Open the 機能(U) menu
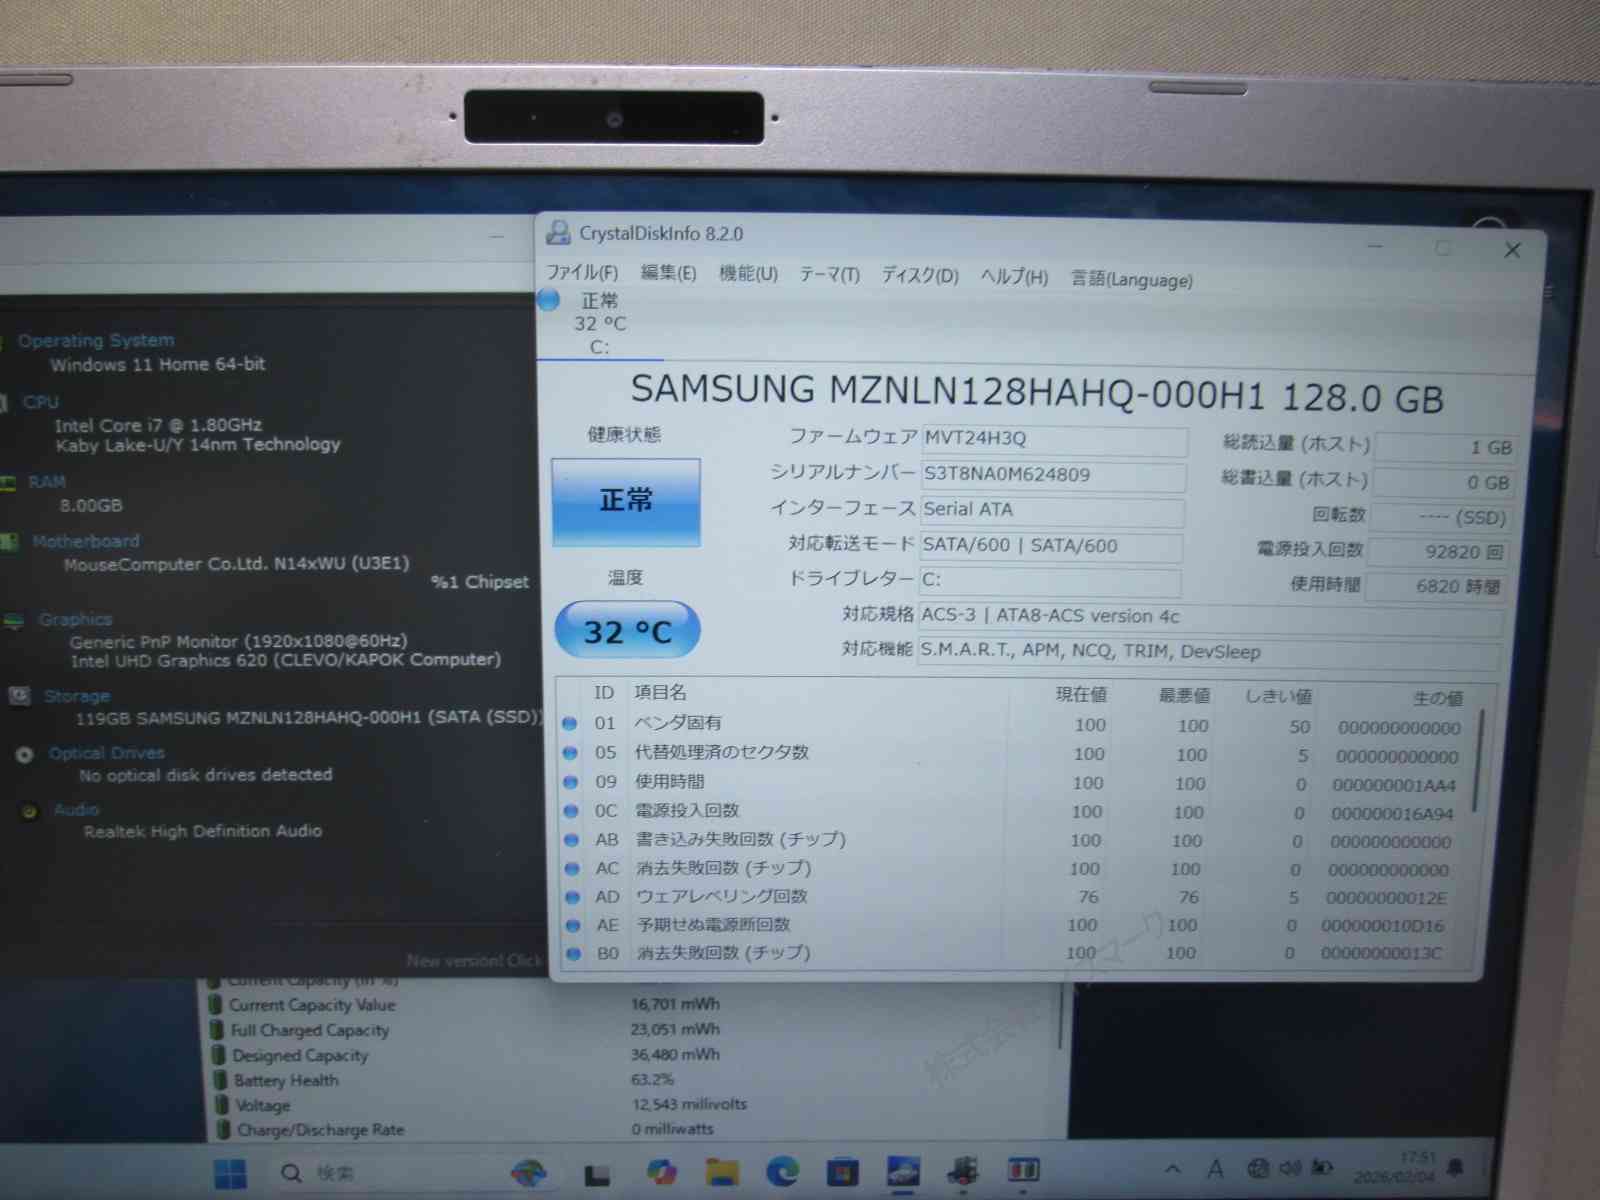 pos(748,273)
